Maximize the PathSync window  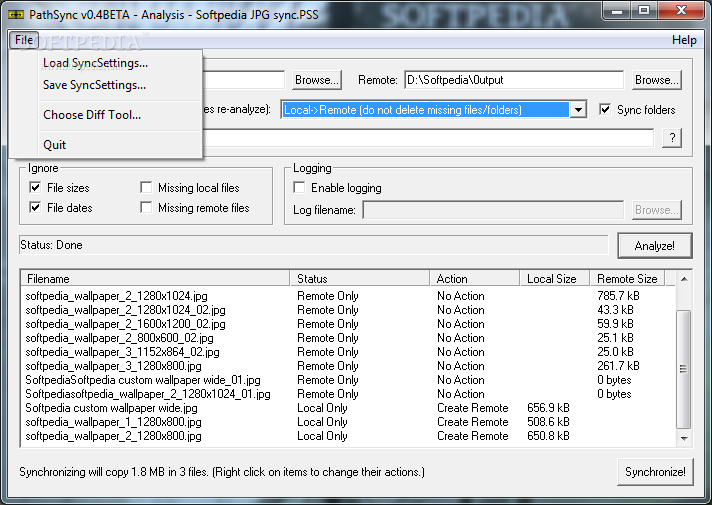643,10
